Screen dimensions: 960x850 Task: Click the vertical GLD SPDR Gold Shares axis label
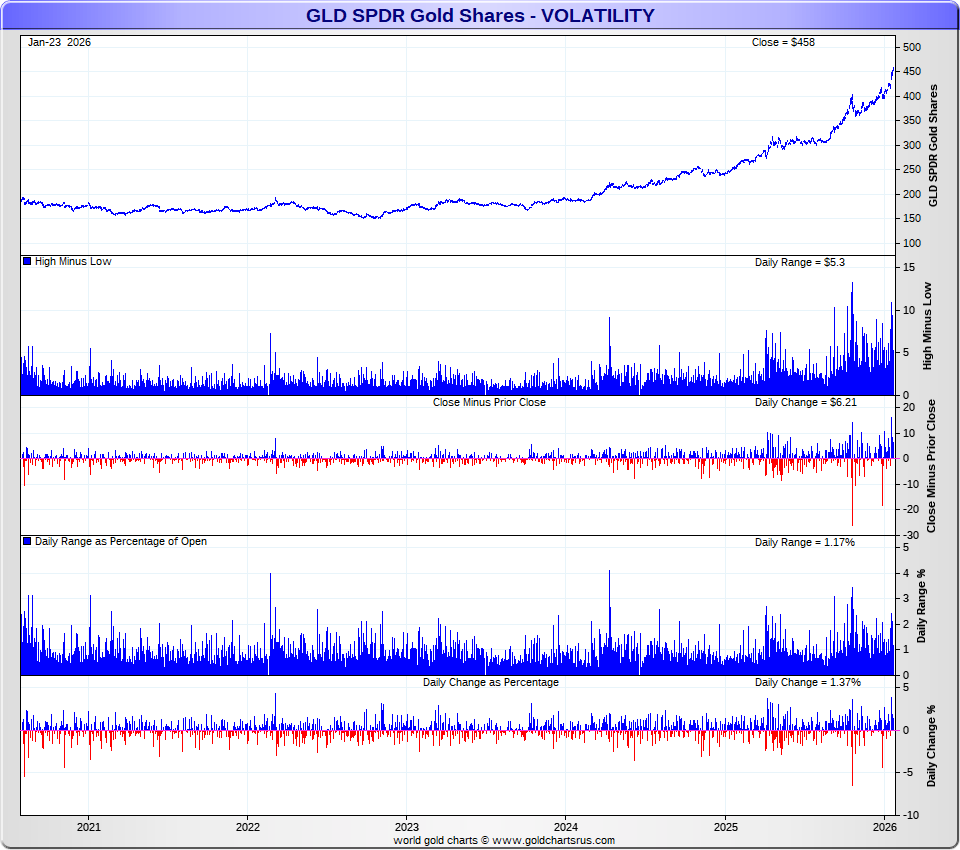point(934,146)
